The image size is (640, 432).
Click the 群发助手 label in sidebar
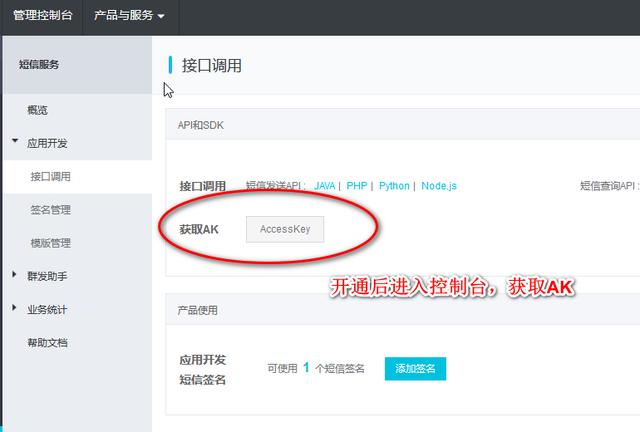pos(47,276)
